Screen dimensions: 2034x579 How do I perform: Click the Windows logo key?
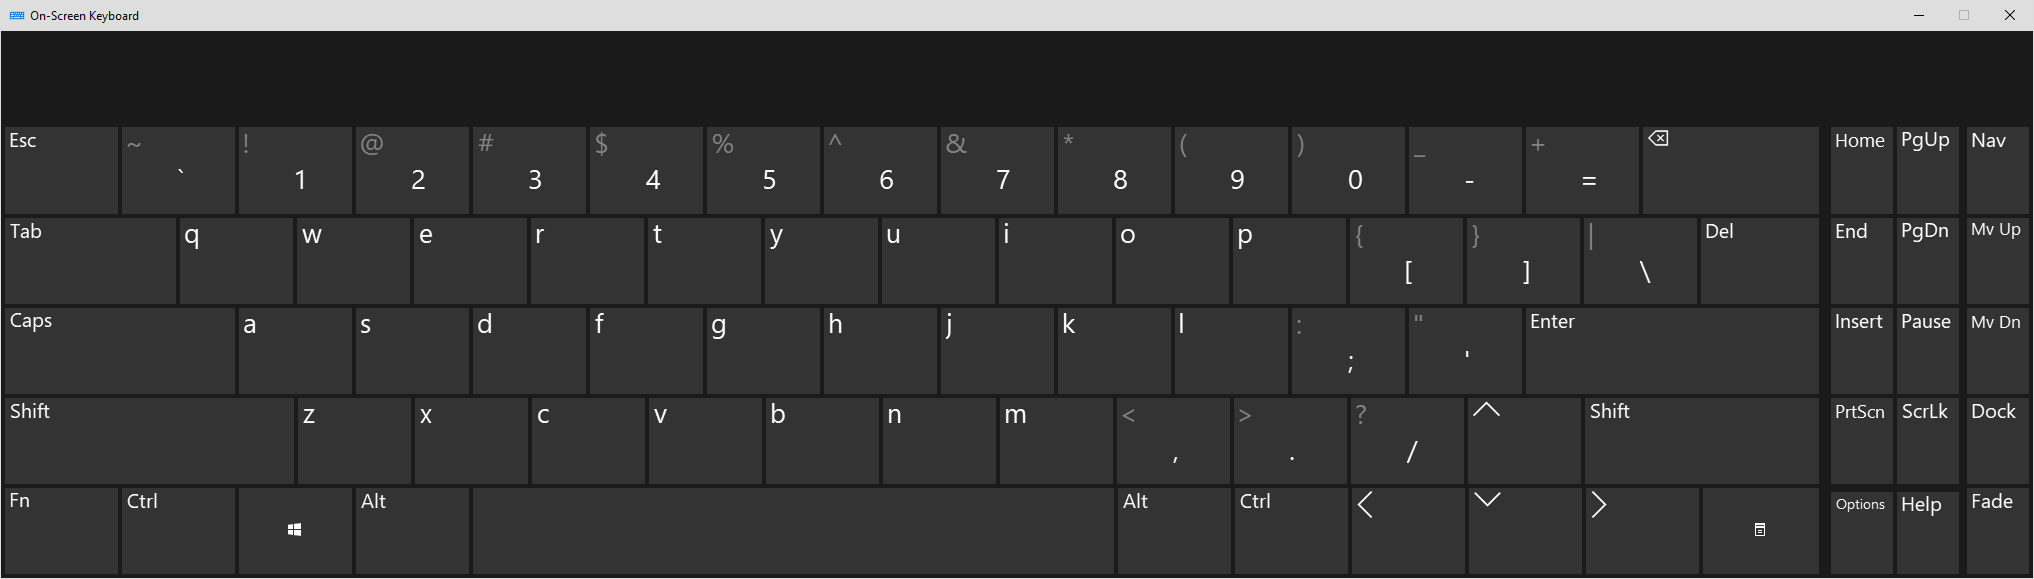pyautogui.click(x=294, y=529)
